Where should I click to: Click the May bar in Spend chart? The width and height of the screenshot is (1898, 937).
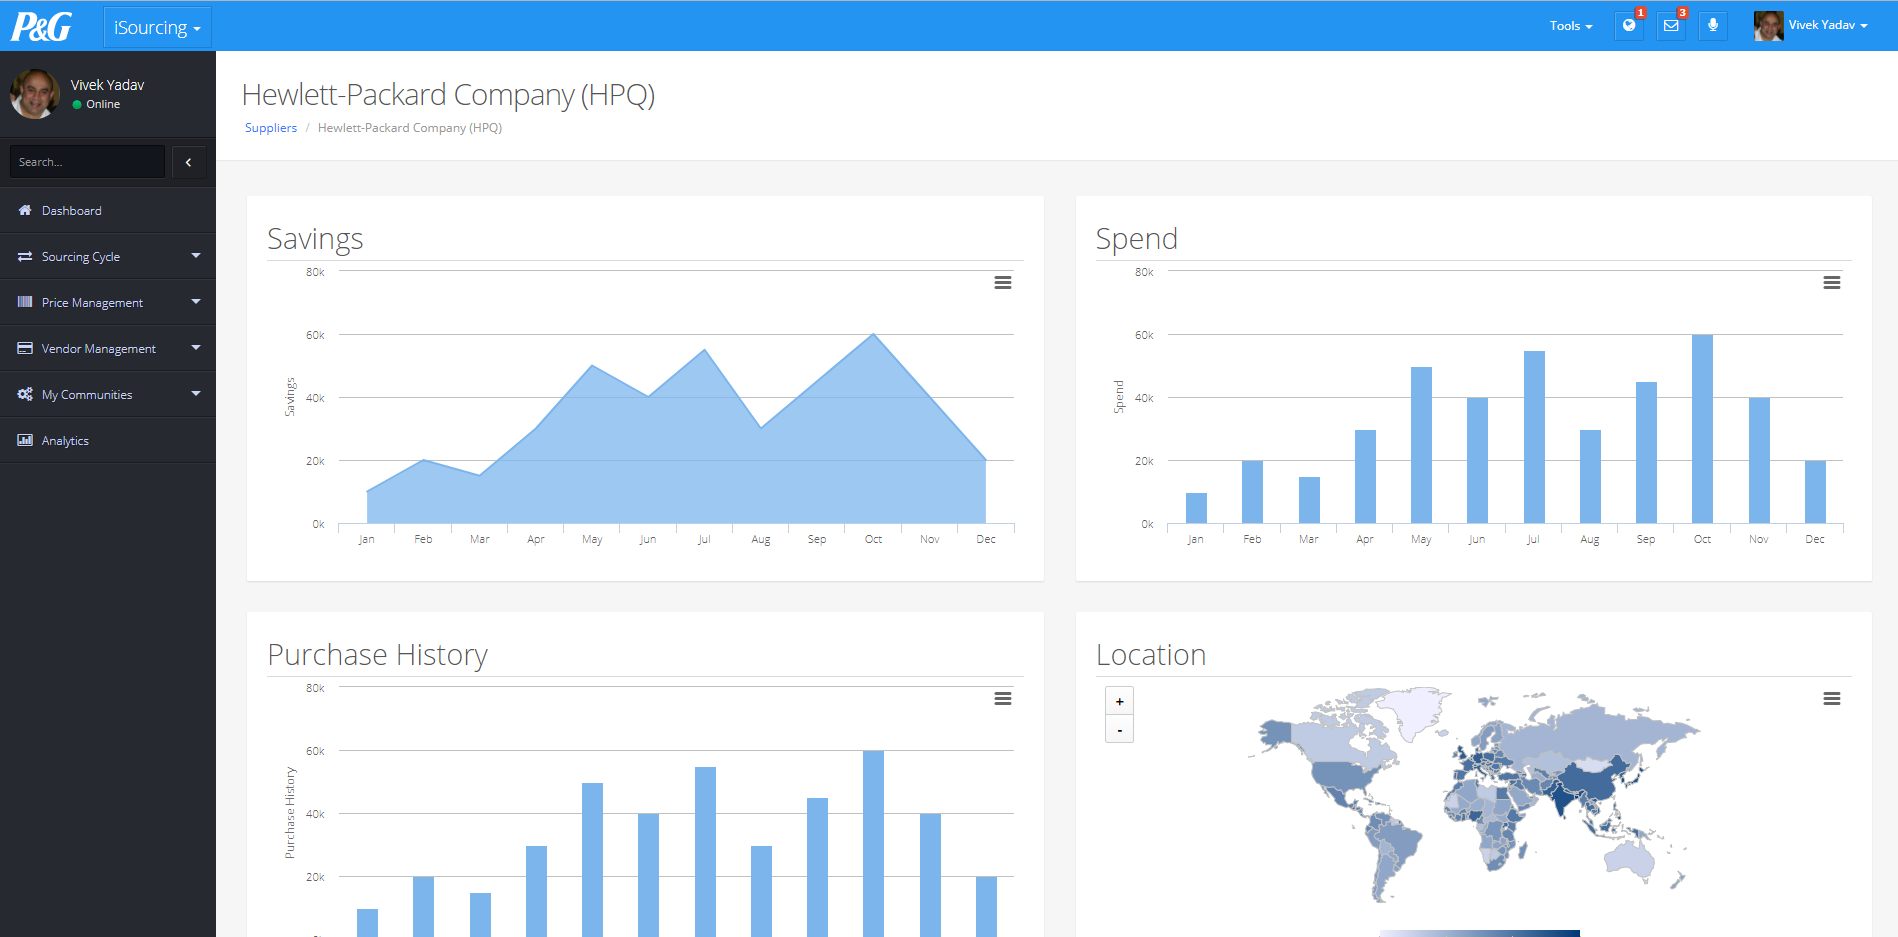point(1421,445)
